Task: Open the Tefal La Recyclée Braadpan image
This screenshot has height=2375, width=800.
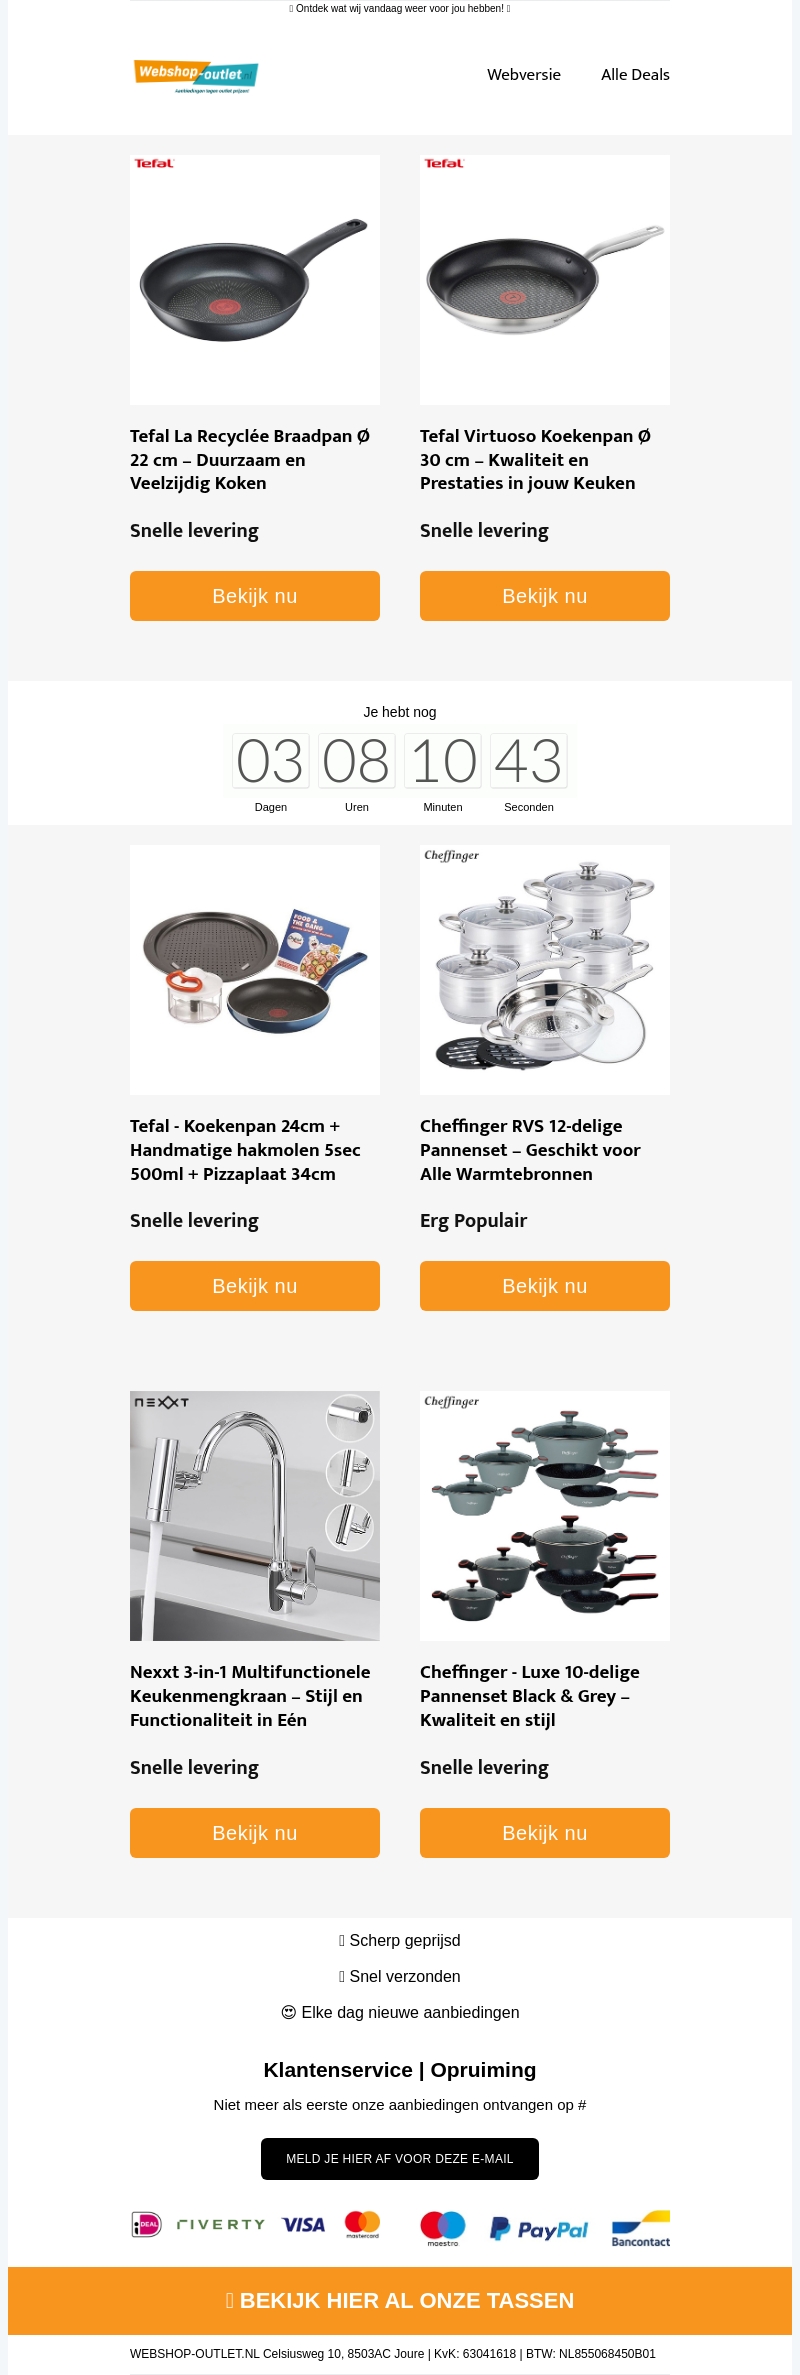Action: (255, 280)
